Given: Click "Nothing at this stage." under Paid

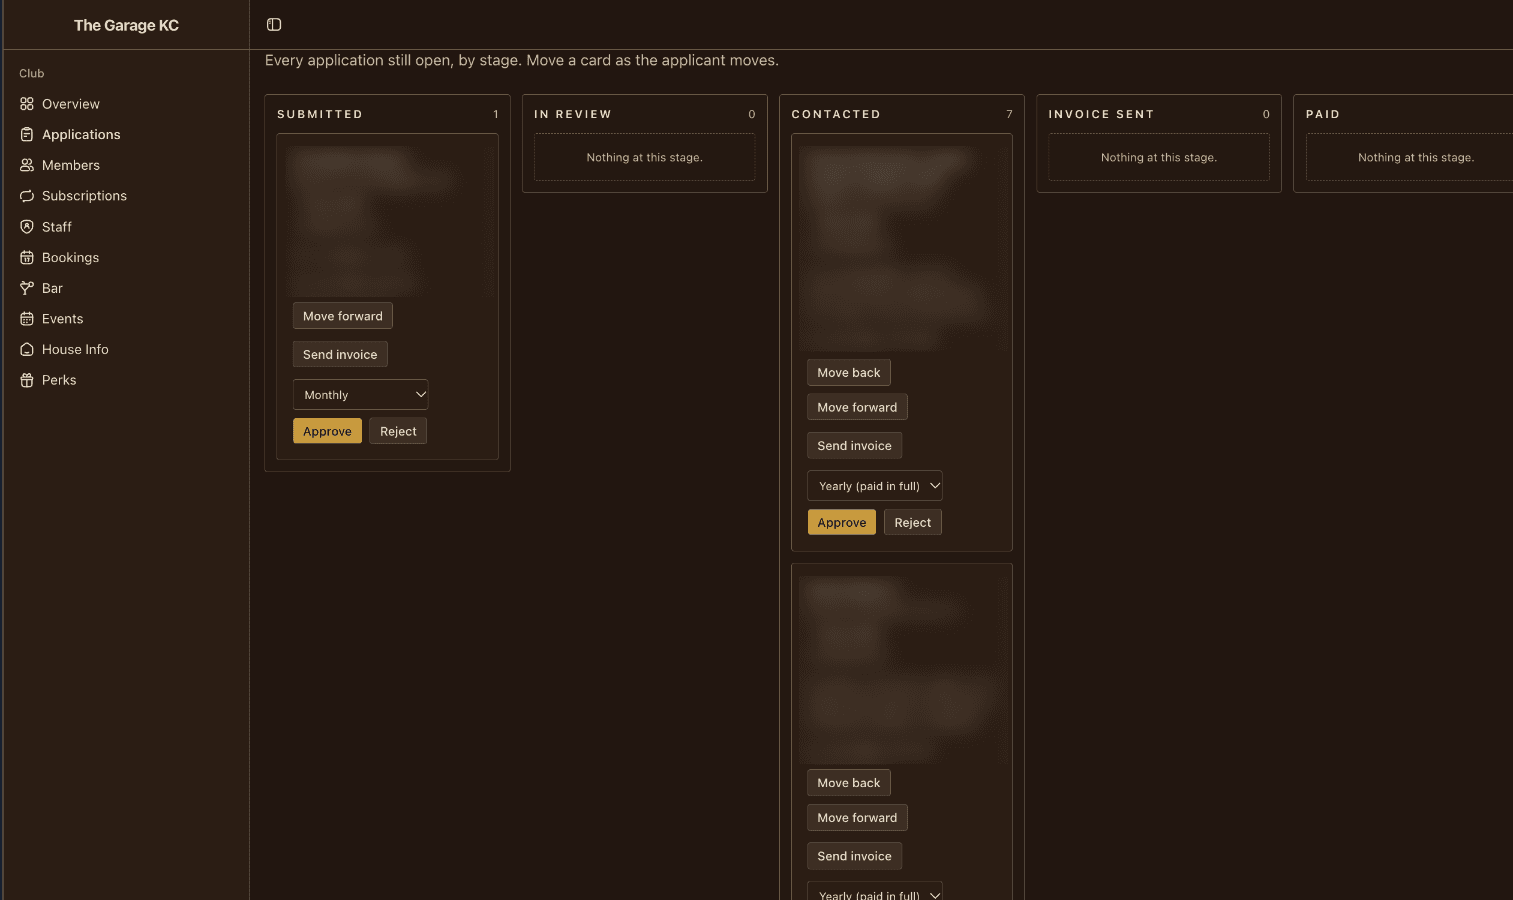Looking at the screenshot, I should [1416, 157].
